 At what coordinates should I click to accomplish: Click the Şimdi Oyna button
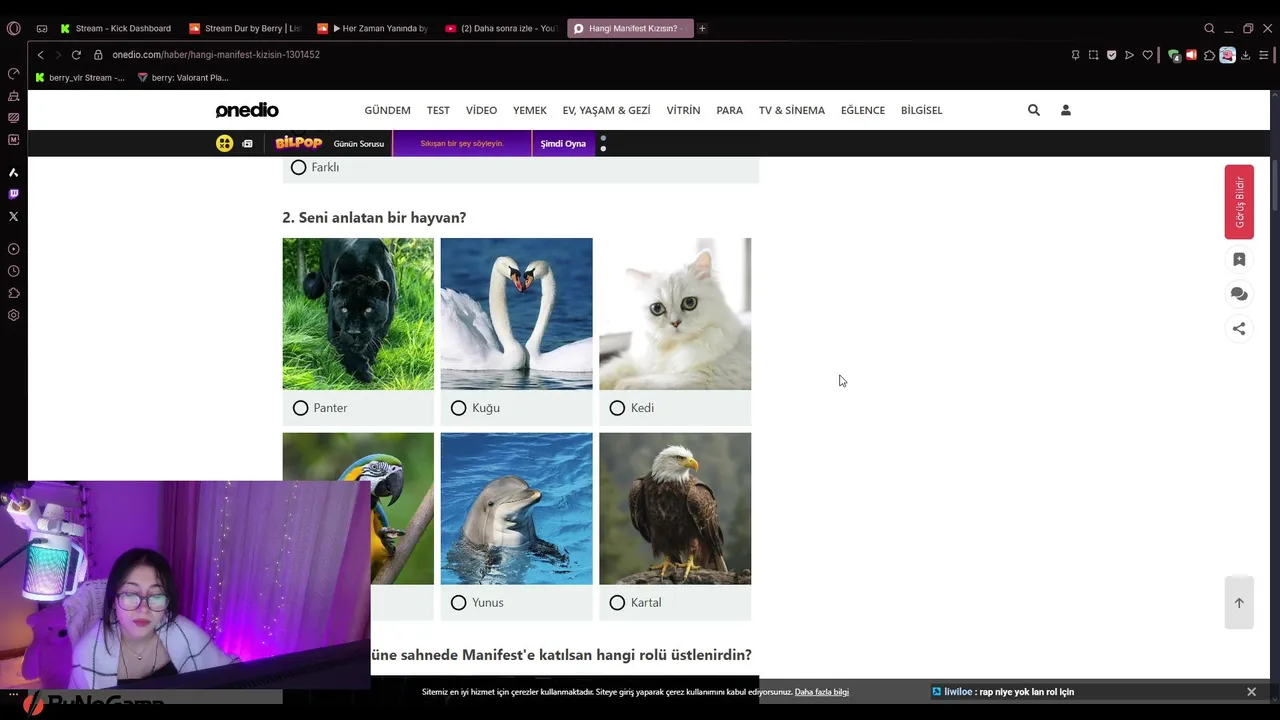click(563, 144)
